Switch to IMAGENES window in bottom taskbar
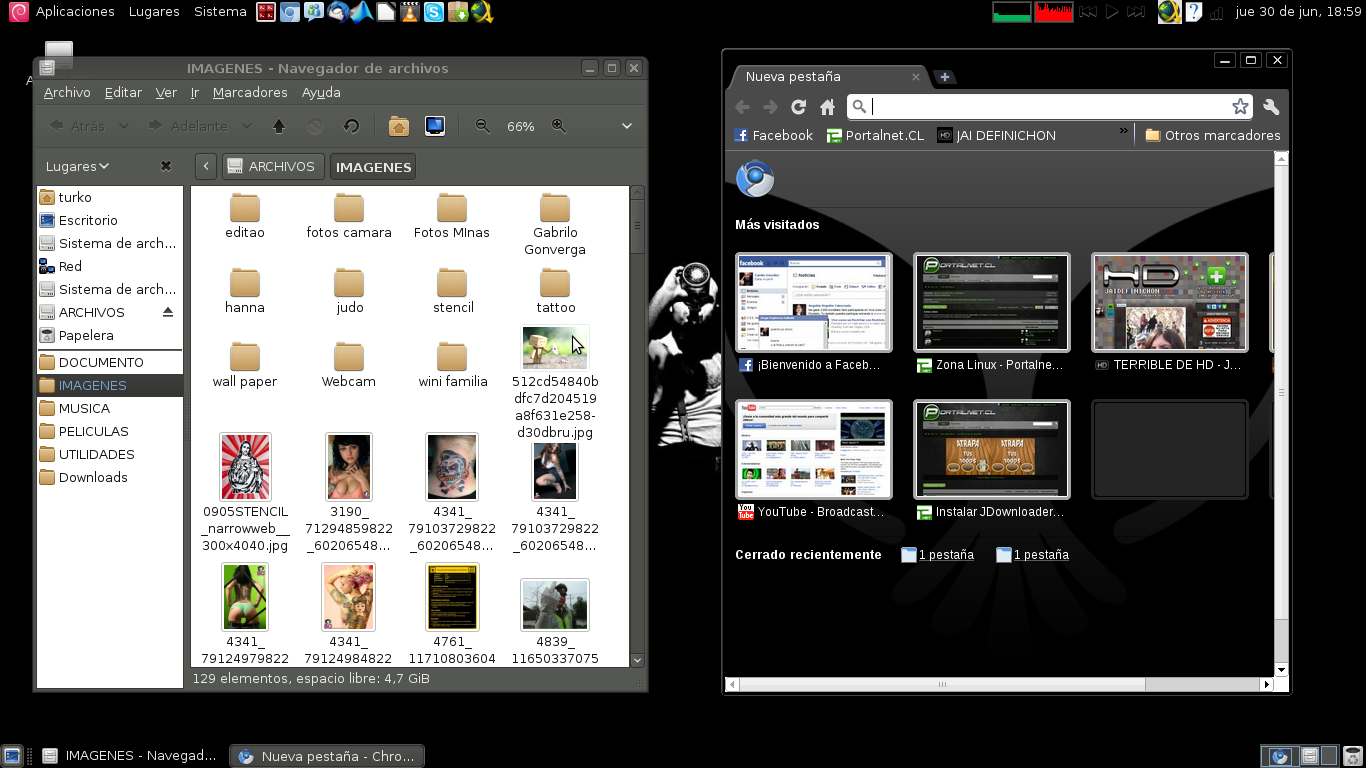 130,756
